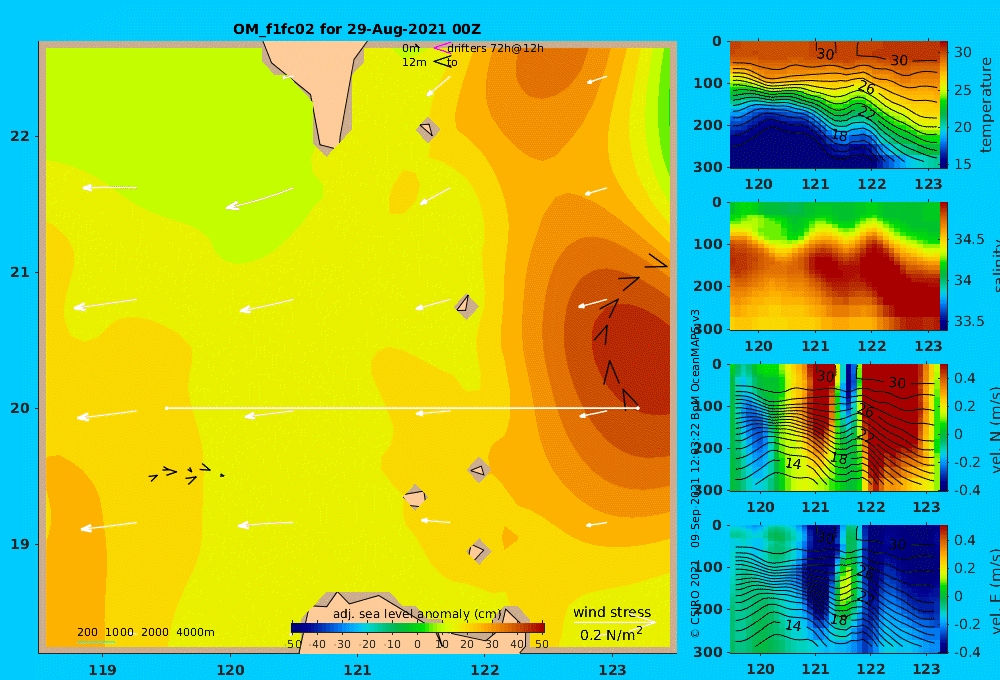The height and width of the screenshot is (680, 1000).
Task: Click the wind arrow near 119°E on 20°N
Action: [x=107, y=415]
